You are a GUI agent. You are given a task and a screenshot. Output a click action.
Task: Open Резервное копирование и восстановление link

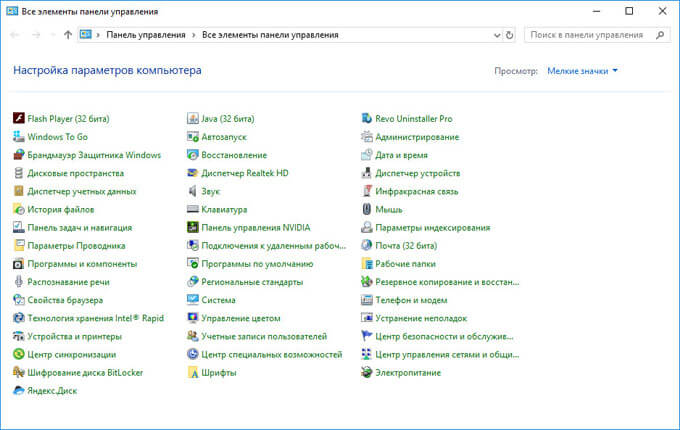pyautogui.click(x=447, y=282)
